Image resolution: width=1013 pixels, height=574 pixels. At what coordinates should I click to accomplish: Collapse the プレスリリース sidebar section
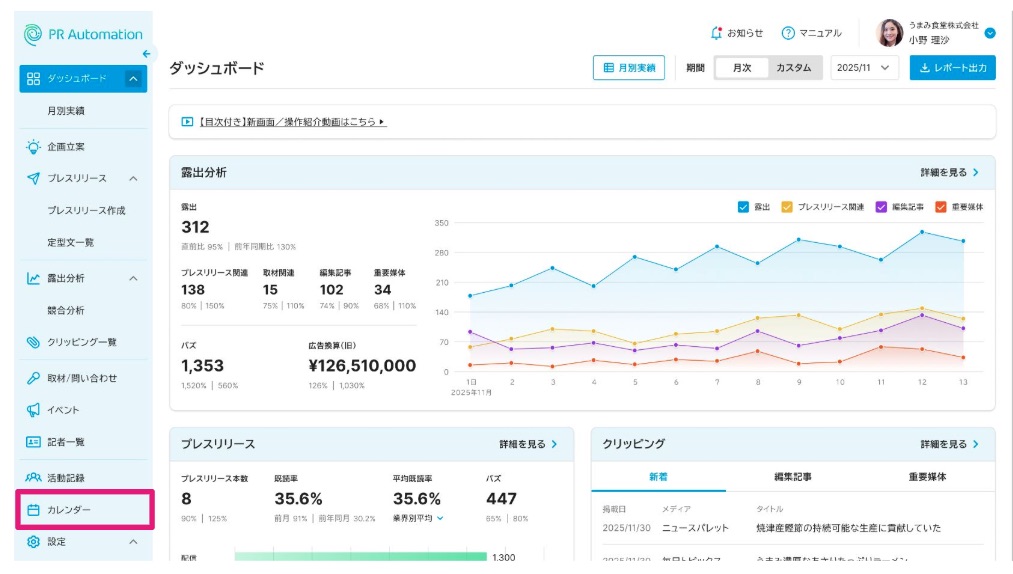[133, 178]
